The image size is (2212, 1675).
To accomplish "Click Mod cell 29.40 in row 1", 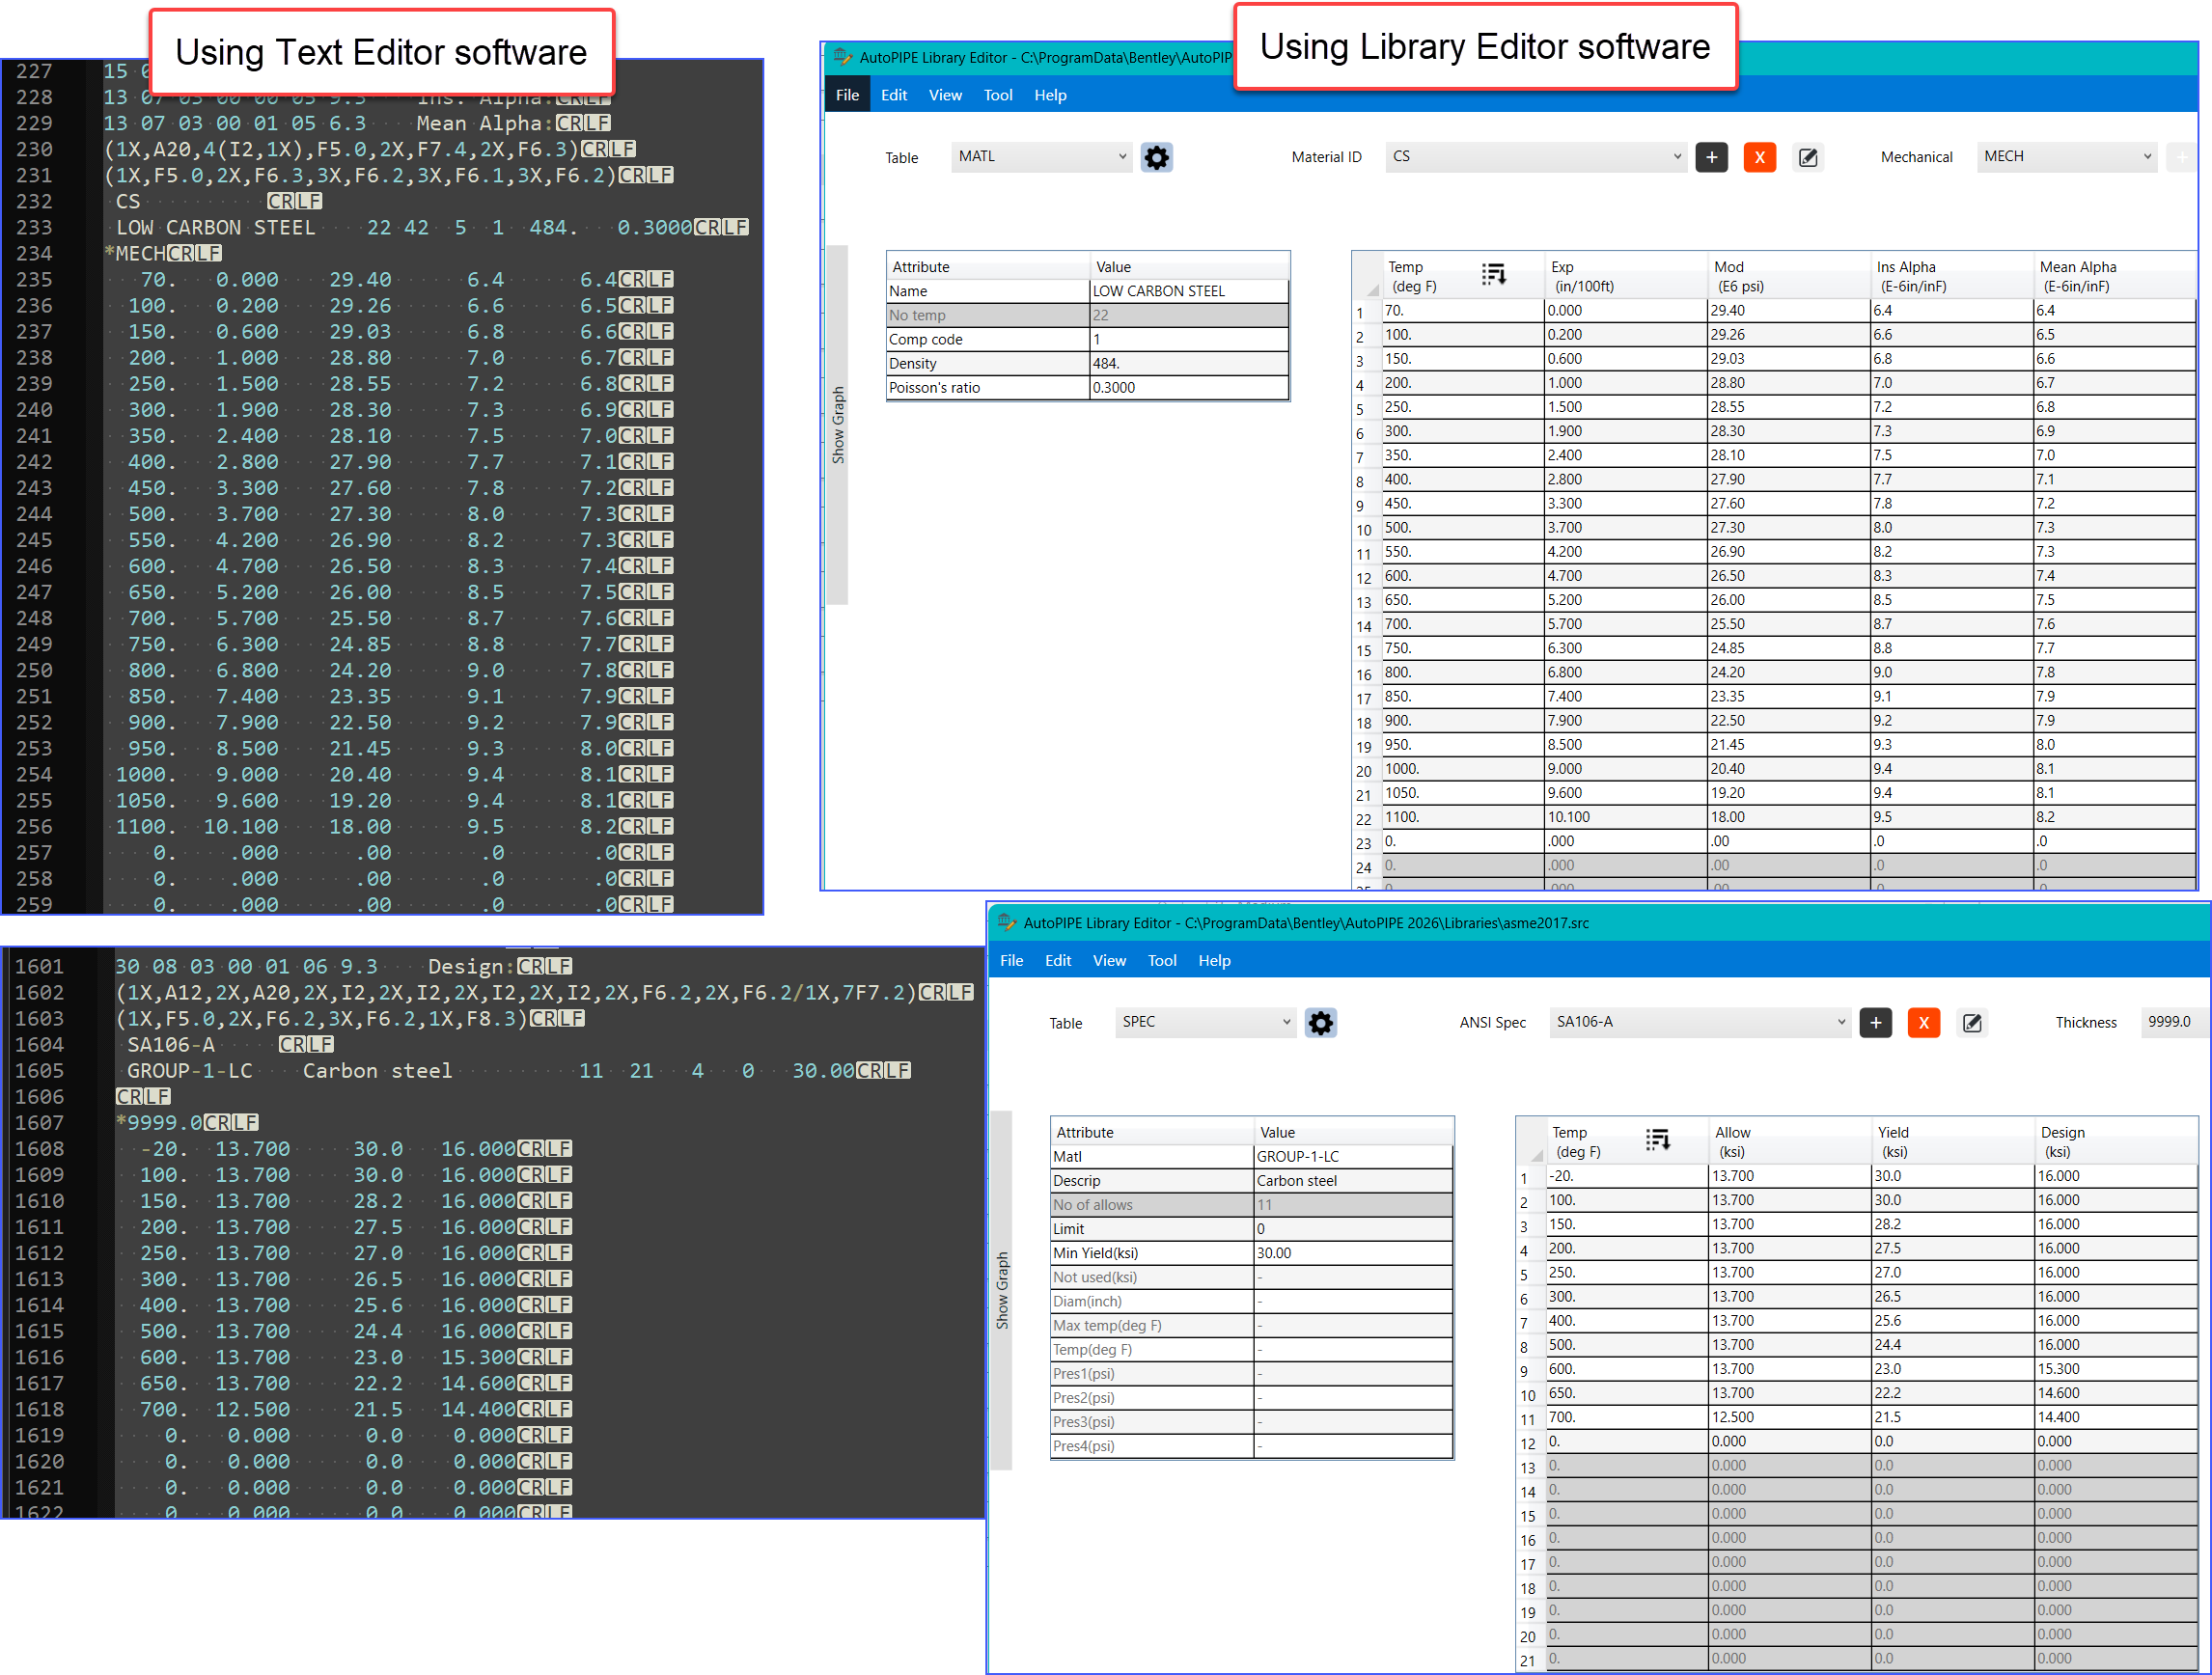I will pyautogui.click(x=1788, y=311).
